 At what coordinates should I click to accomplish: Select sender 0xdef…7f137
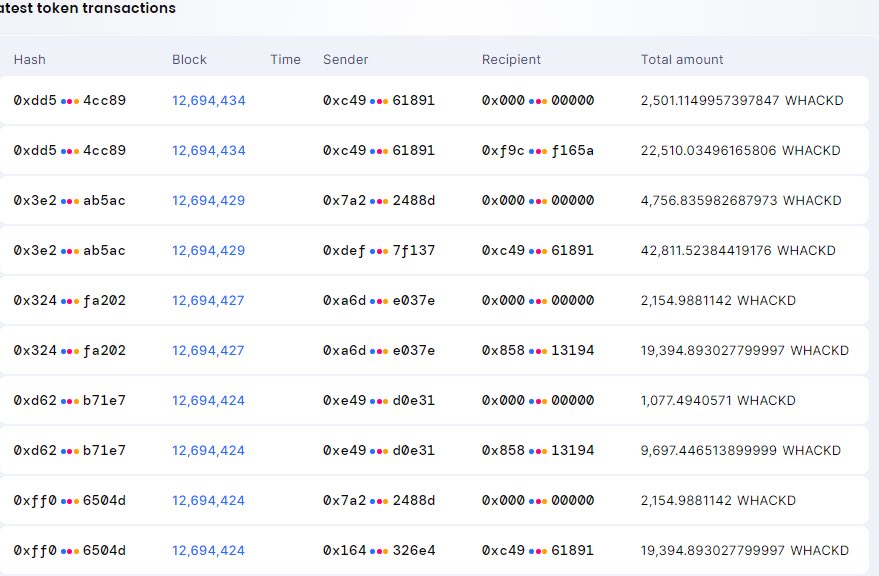[x=379, y=250]
